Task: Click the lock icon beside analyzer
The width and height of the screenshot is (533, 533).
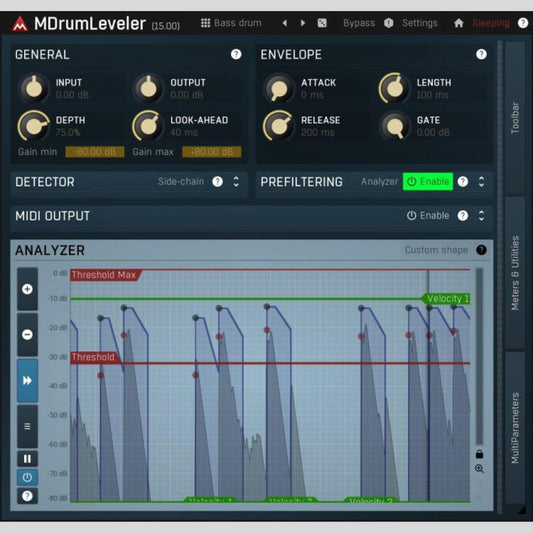Action: 479,454
